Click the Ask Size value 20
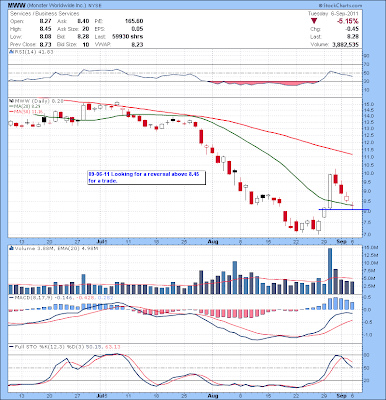Screen dimensions: 386x400 click(x=86, y=29)
